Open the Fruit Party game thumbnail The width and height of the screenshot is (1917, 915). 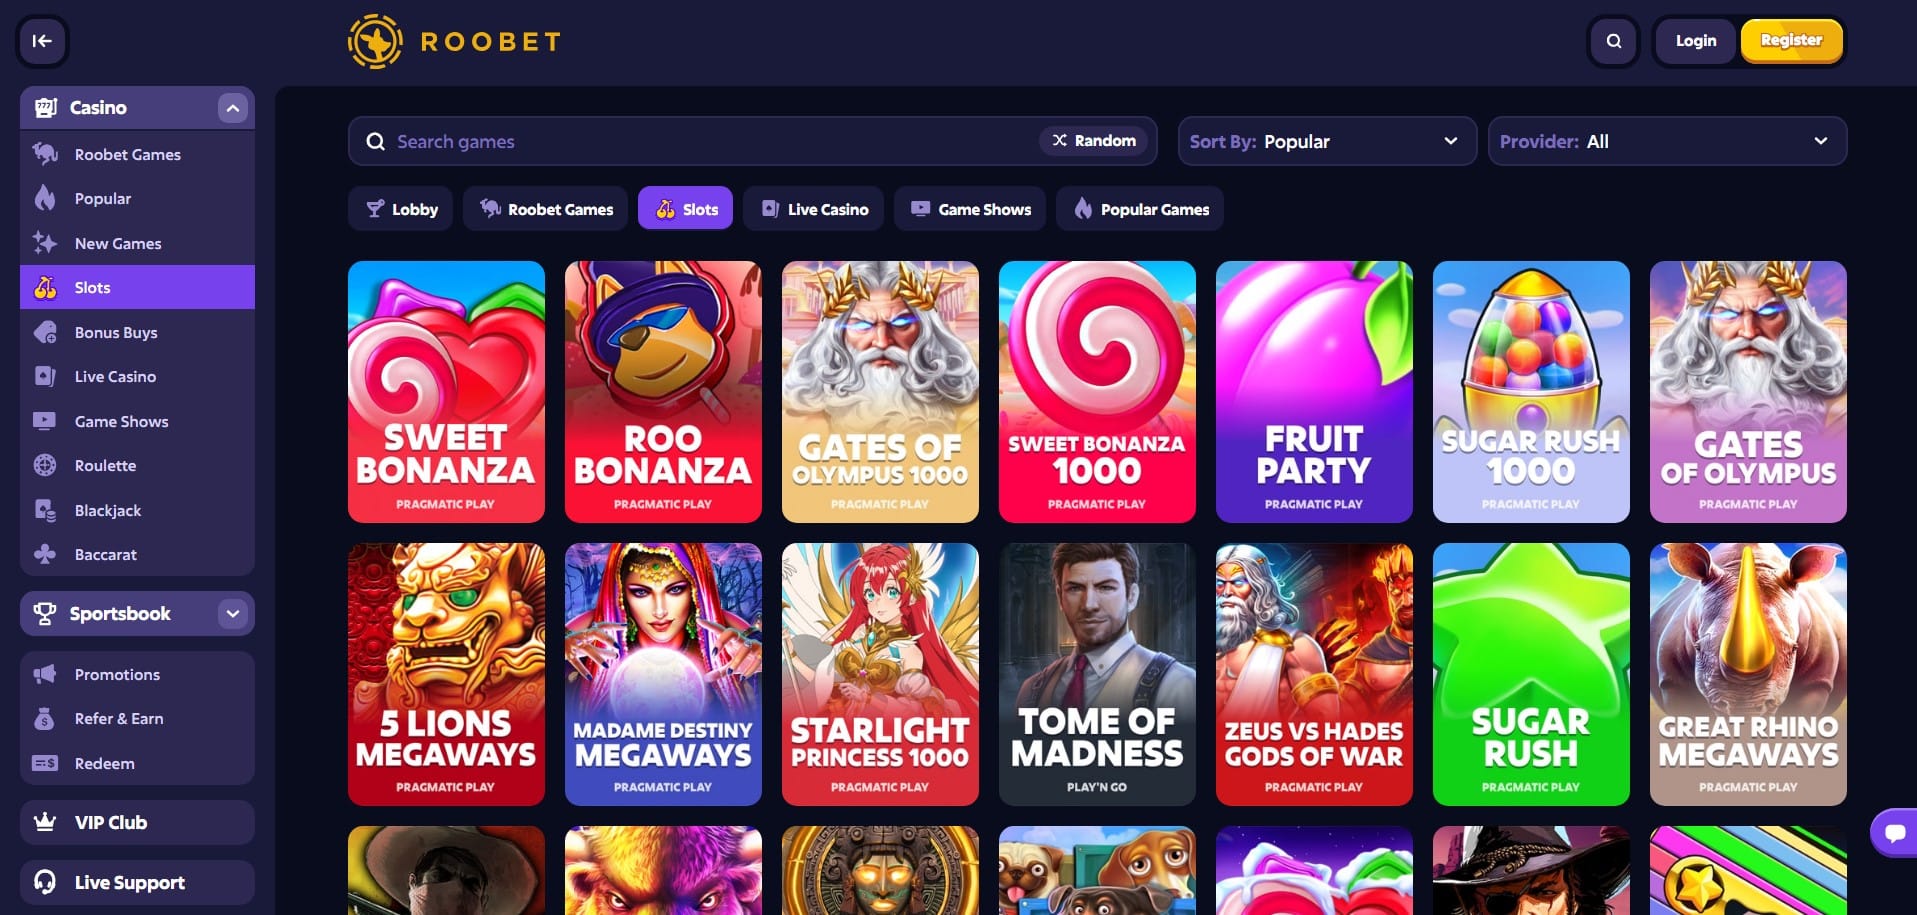point(1313,392)
